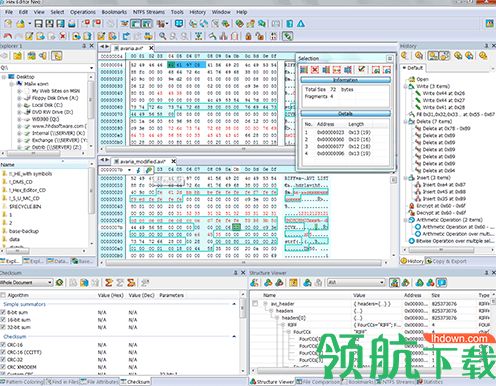
Task: Open the Whole Document dropdown in Checksum
Action: 50,283
